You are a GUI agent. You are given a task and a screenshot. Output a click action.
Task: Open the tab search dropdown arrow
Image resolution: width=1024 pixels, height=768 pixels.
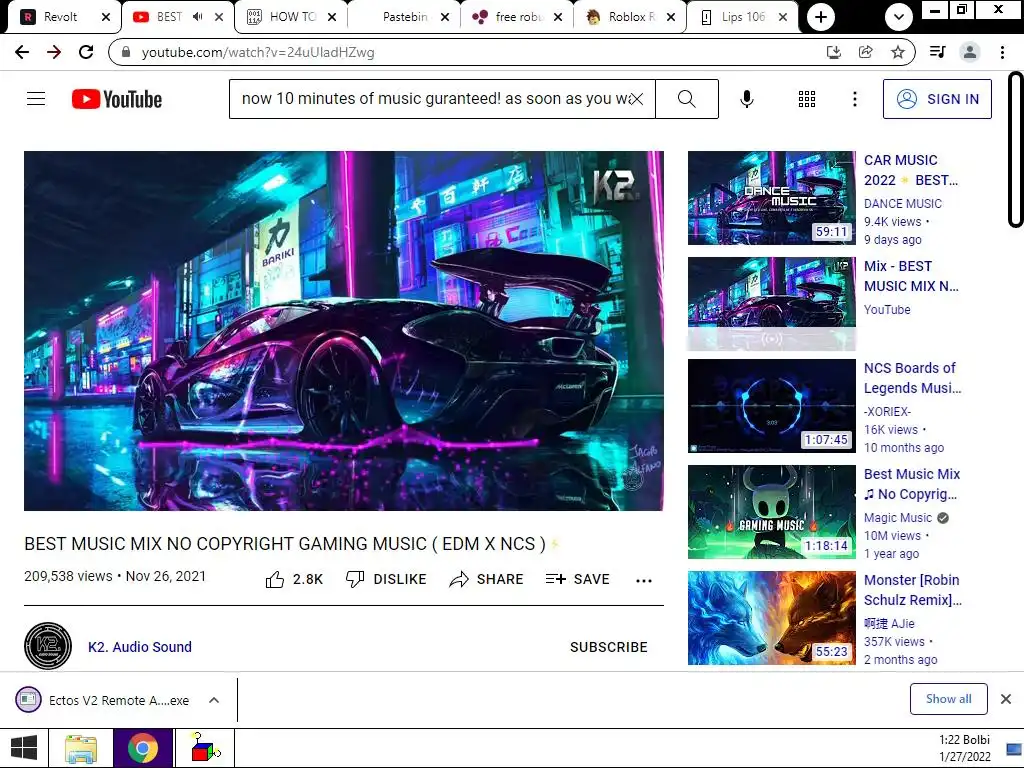click(899, 17)
